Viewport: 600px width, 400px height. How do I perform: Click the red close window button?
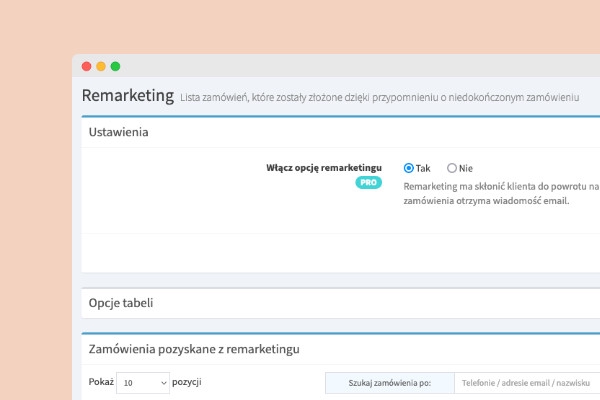tap(86, 66)
